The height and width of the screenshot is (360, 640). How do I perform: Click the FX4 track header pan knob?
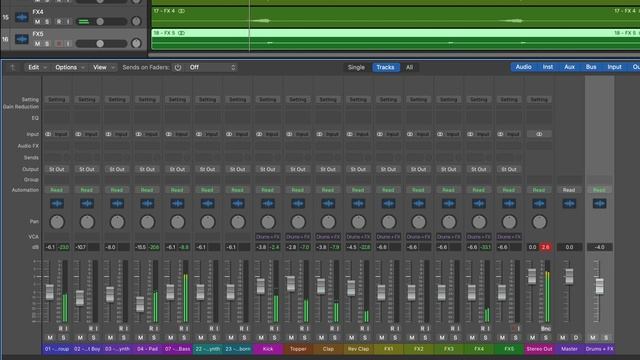pos(136,21)
